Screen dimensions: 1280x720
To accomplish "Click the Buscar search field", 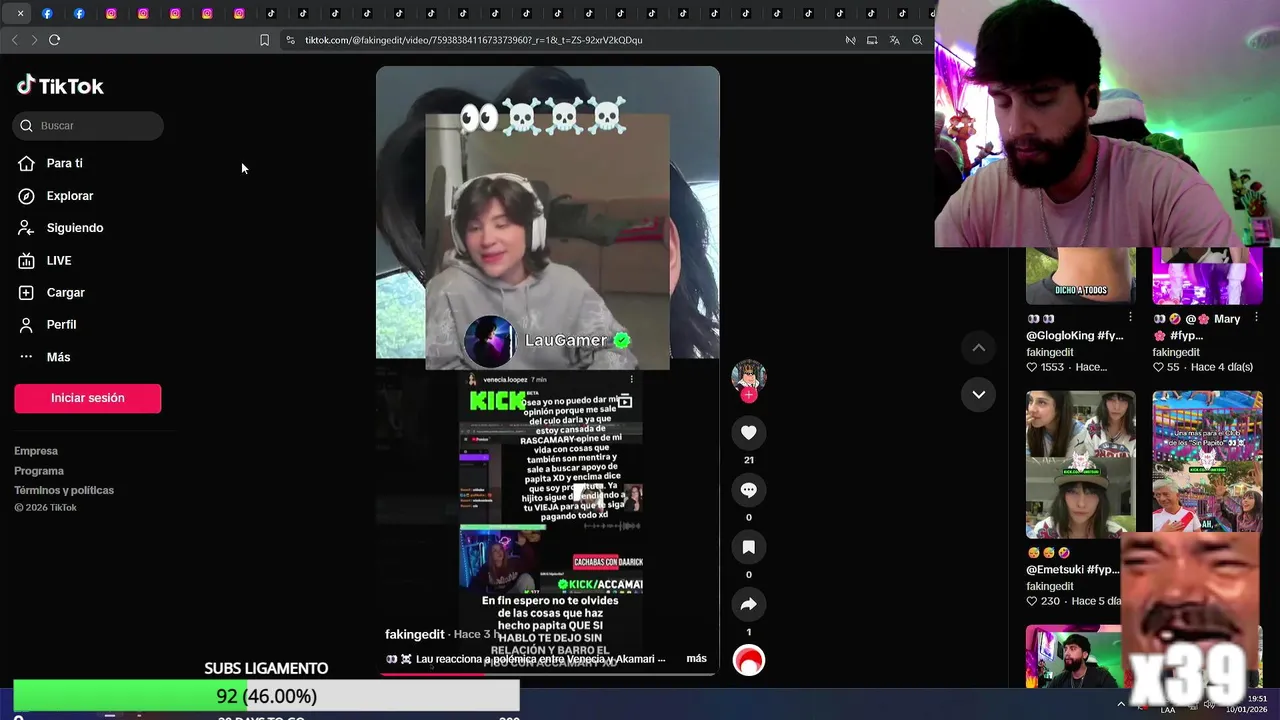I will [88, 125].
